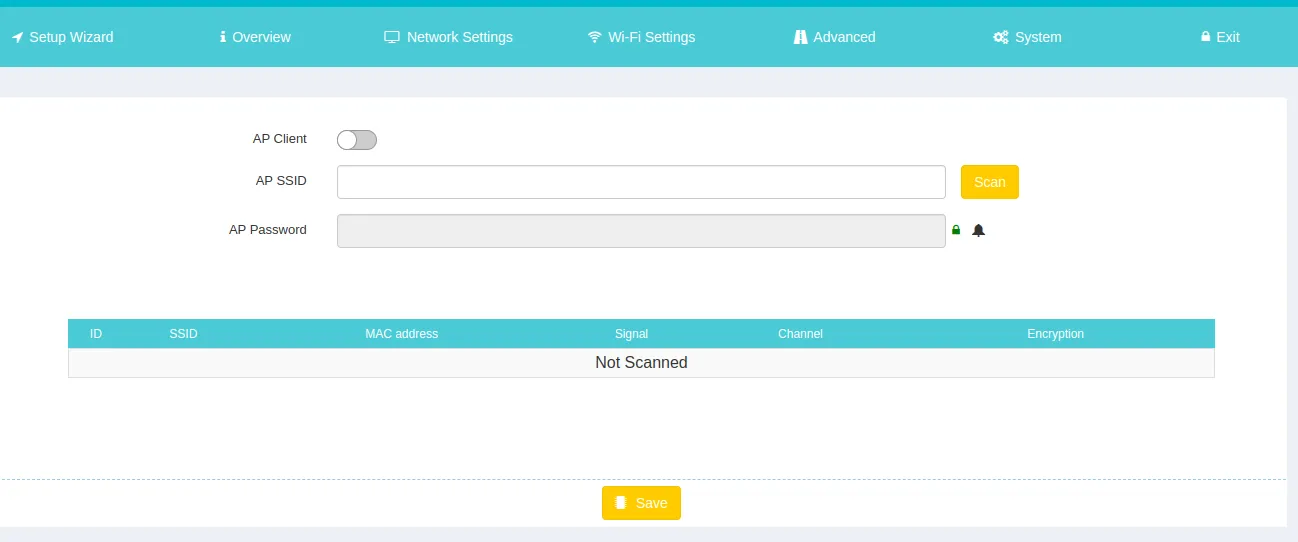Click the System gears icon
1298x542 pixels.
click(1000, 37)
